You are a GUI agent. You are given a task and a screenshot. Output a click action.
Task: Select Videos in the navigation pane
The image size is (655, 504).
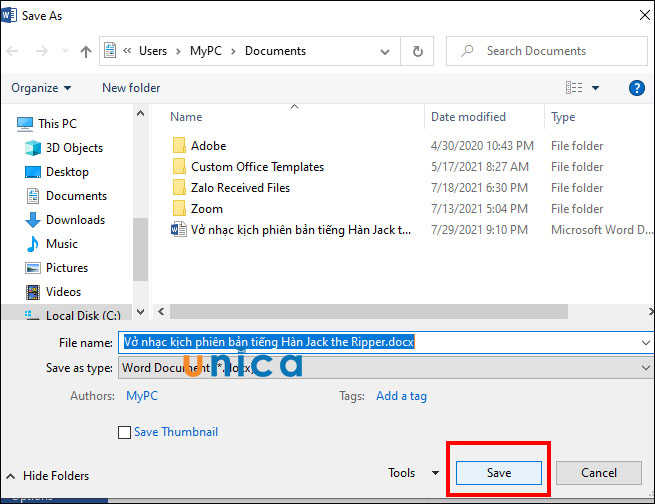tap(53, 292)
